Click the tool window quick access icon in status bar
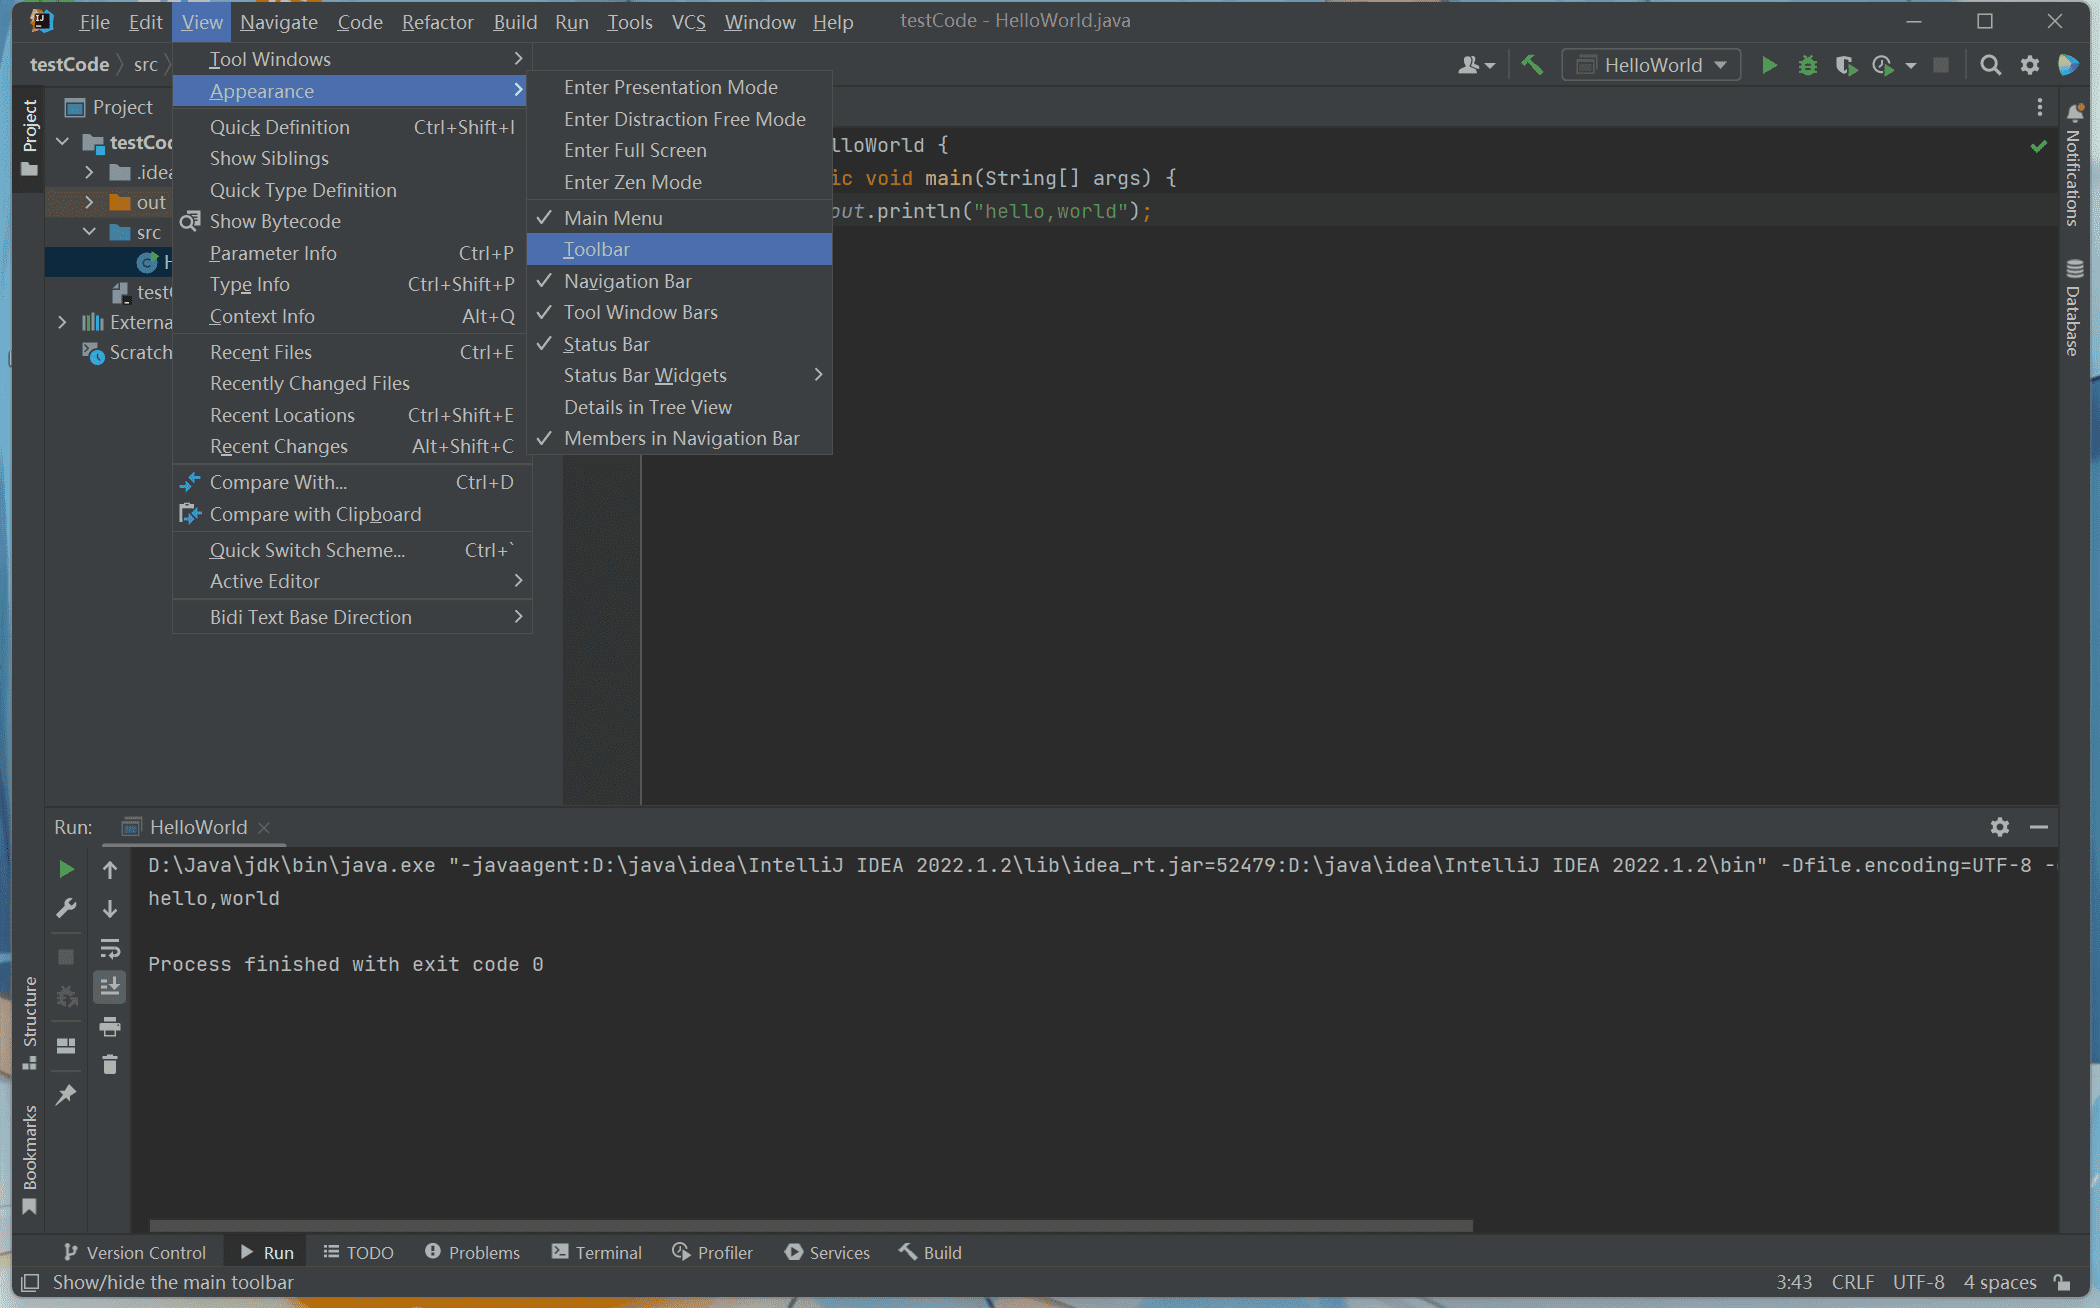The image size is (2100, 1308). pos(30,1282)
